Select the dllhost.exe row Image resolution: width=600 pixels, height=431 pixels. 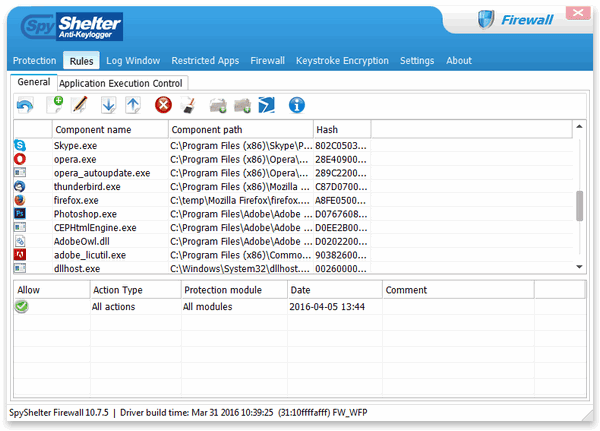pos(293,268)
